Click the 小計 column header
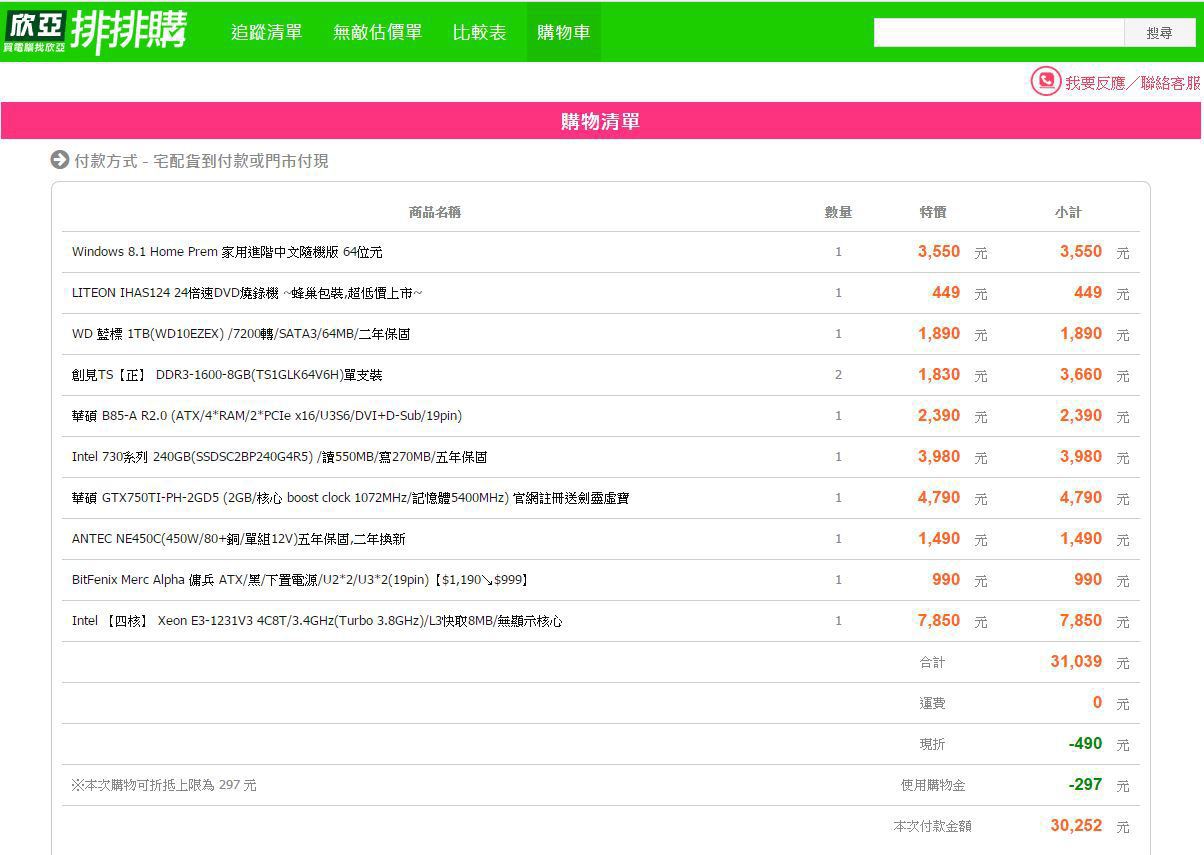This screenshot has height=855, width=1204. (x=1068, y=212)
